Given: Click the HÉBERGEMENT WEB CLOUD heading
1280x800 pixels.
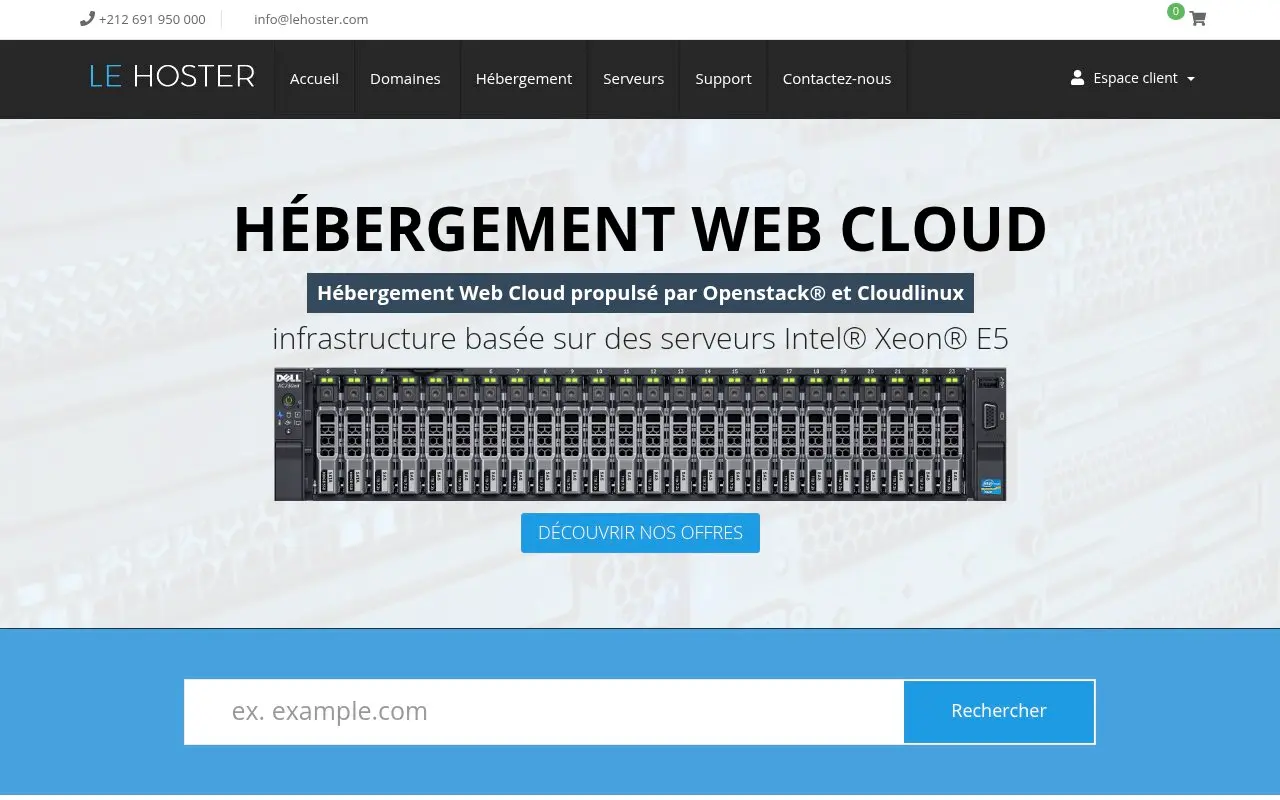Looking at the screenshot, I should (640, 228).
